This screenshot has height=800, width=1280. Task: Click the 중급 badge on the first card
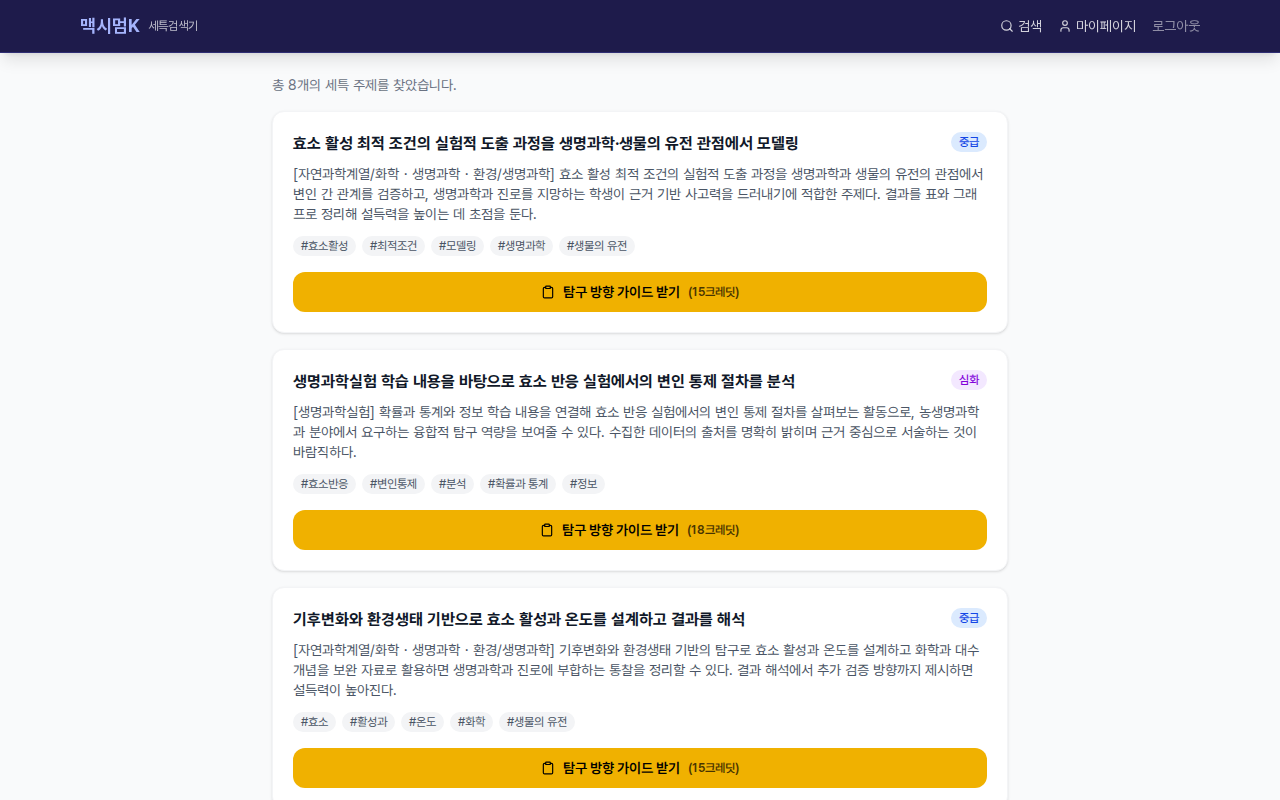coord(969,142)
